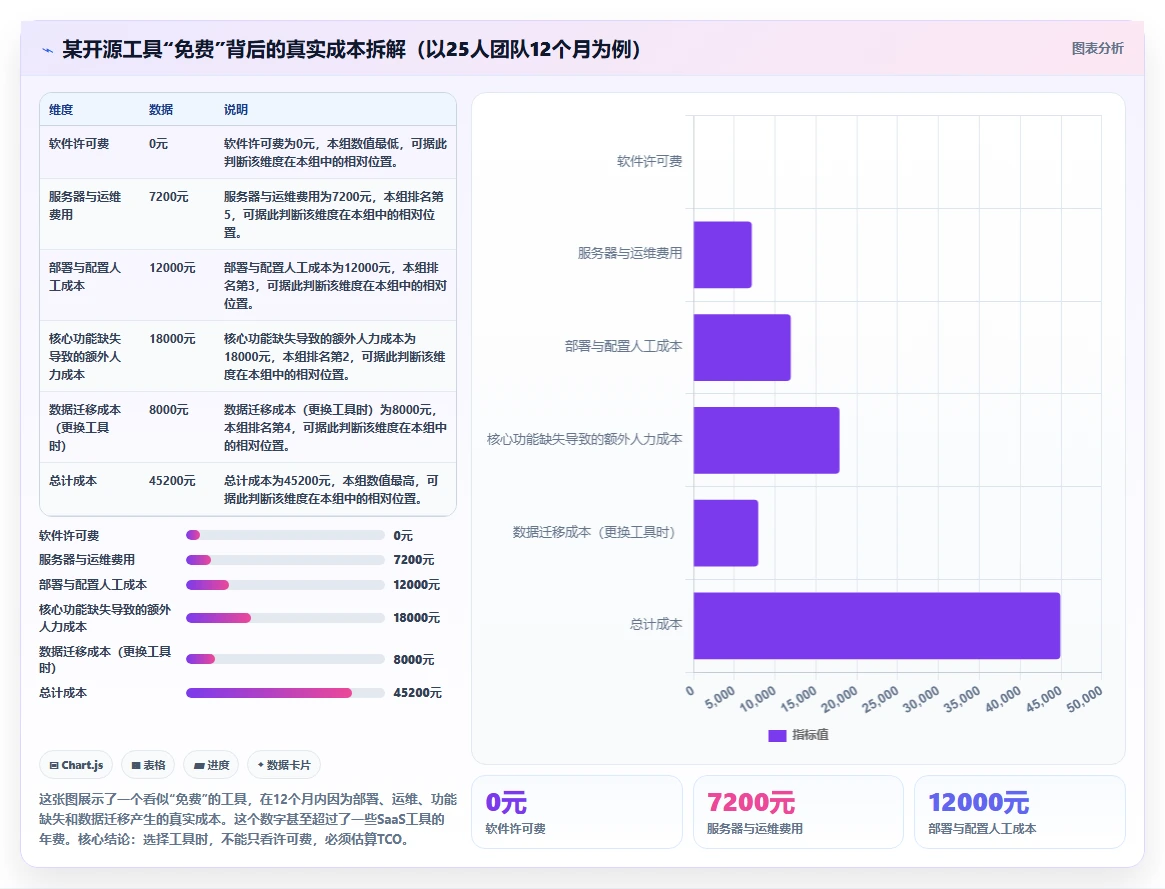Click the 数据迁移成本 chart axis label
The width and height of the screenshot is (1165, 889).
594,533
